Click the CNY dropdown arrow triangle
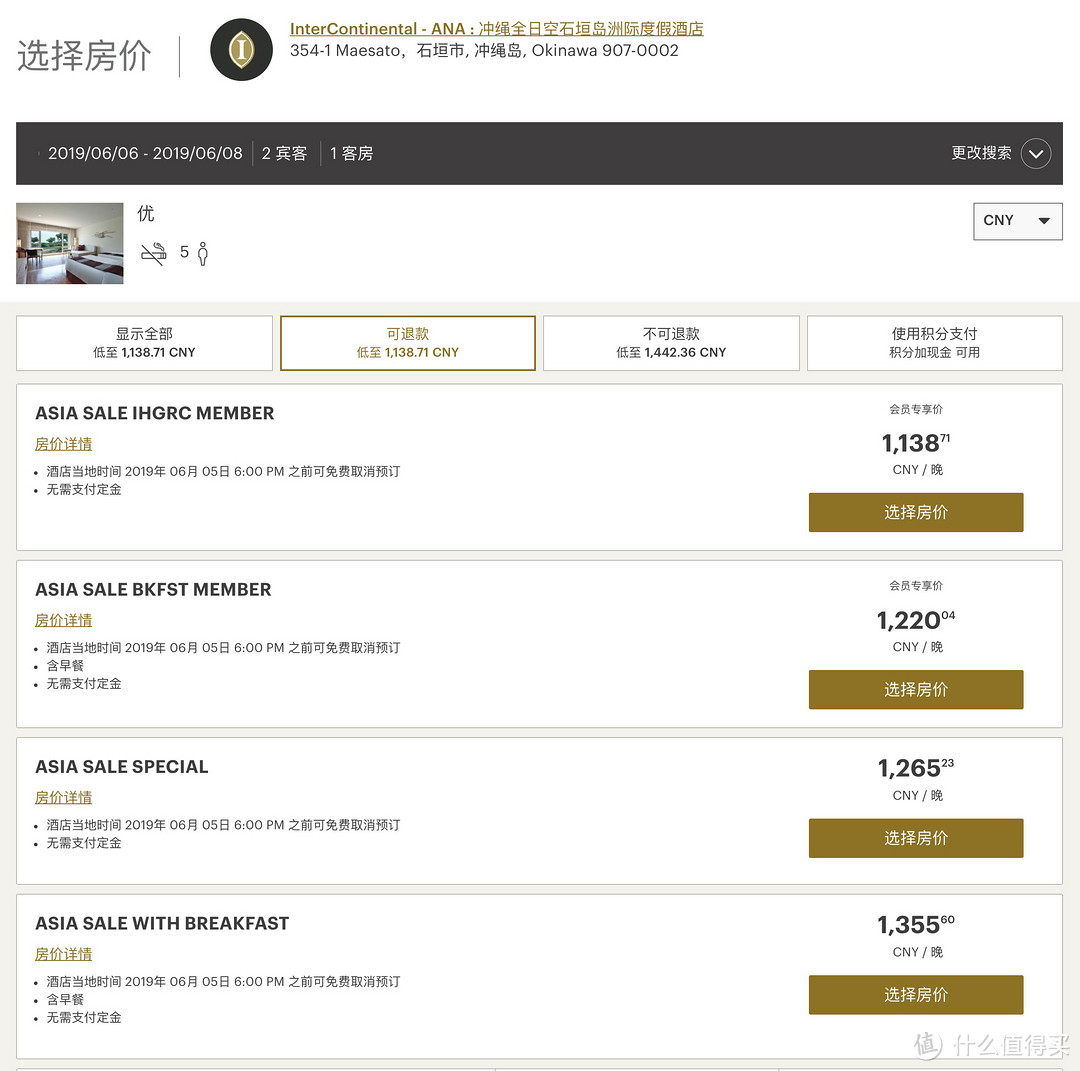 (x=1044, y=221)
